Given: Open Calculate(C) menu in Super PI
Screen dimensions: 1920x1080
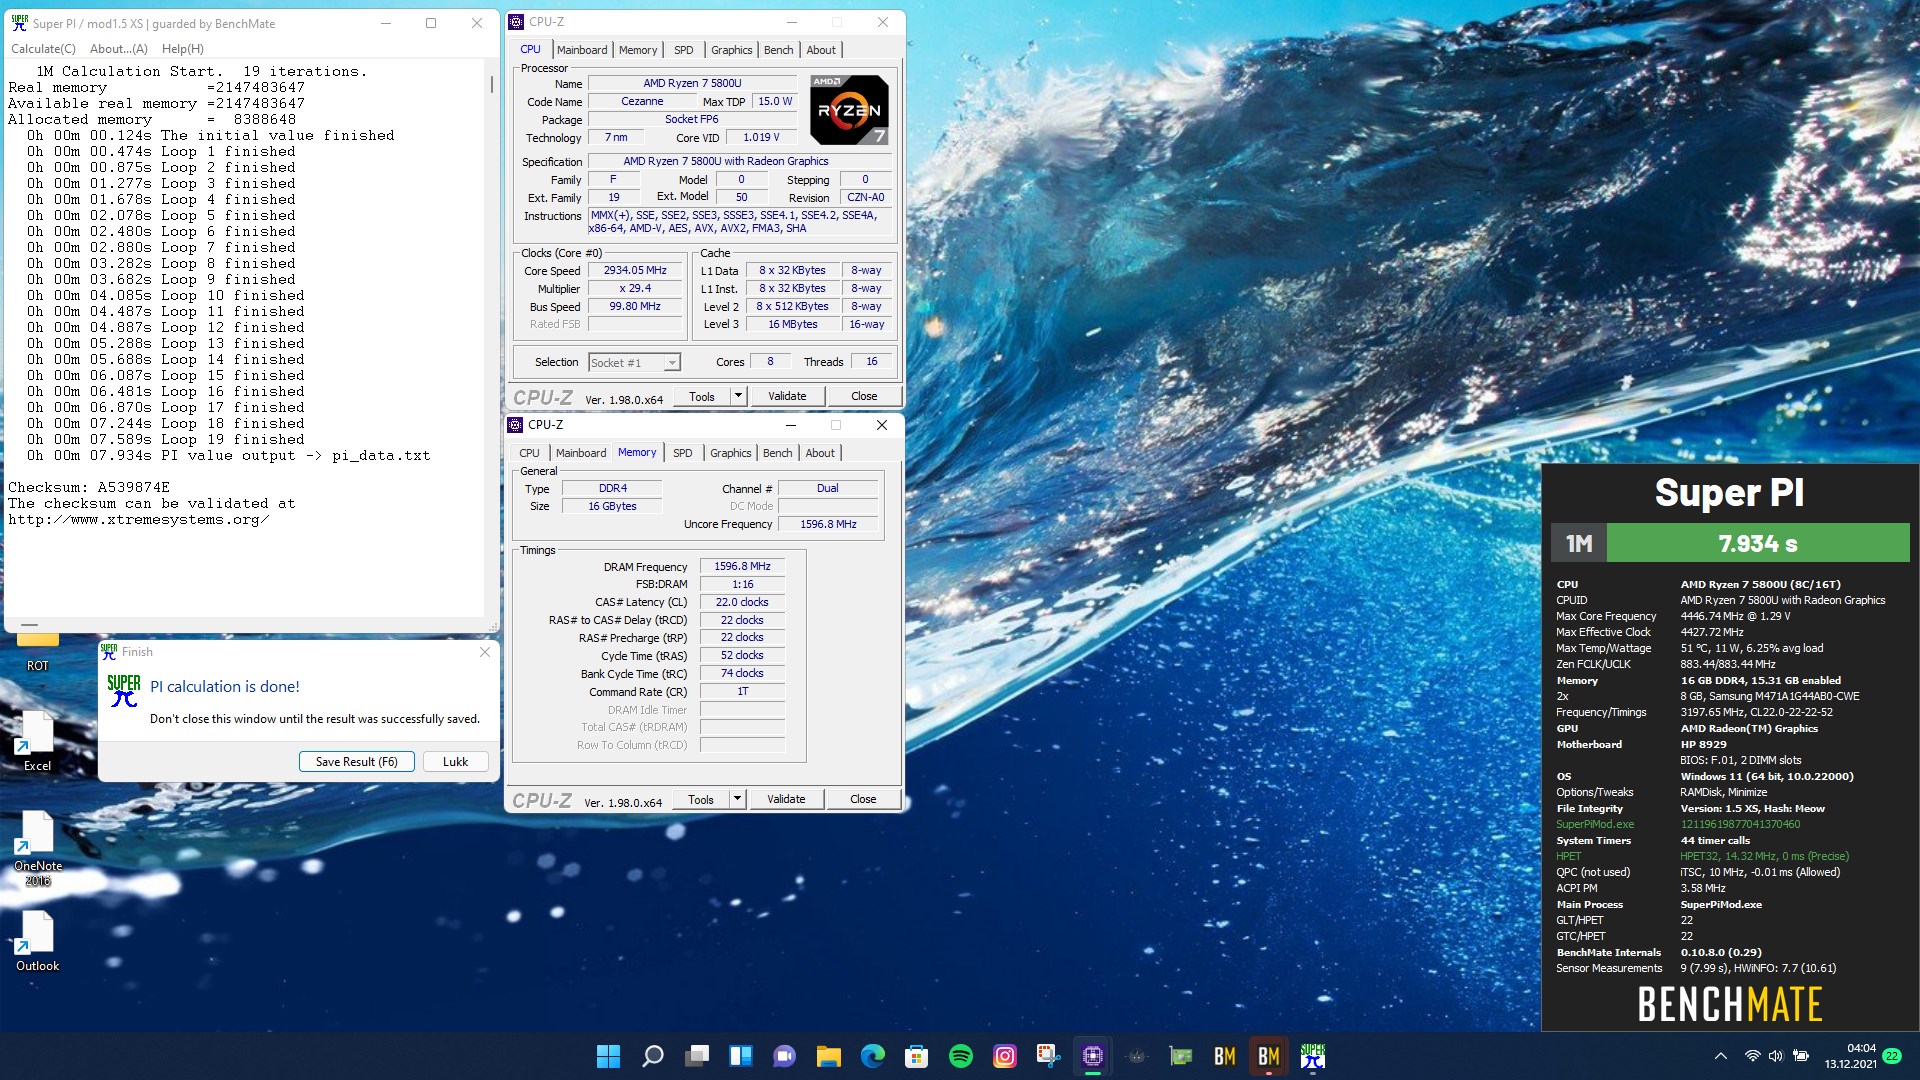Looking at the screenshot, I should click(43, 48).
